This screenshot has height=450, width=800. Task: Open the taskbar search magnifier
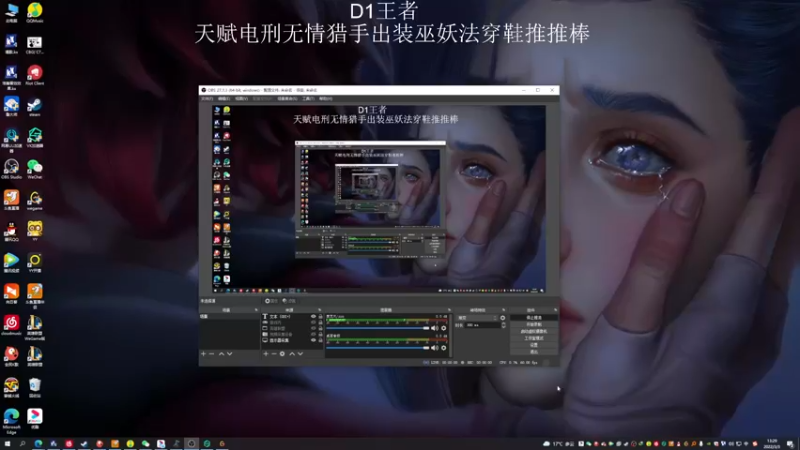[x=22, y=444]
